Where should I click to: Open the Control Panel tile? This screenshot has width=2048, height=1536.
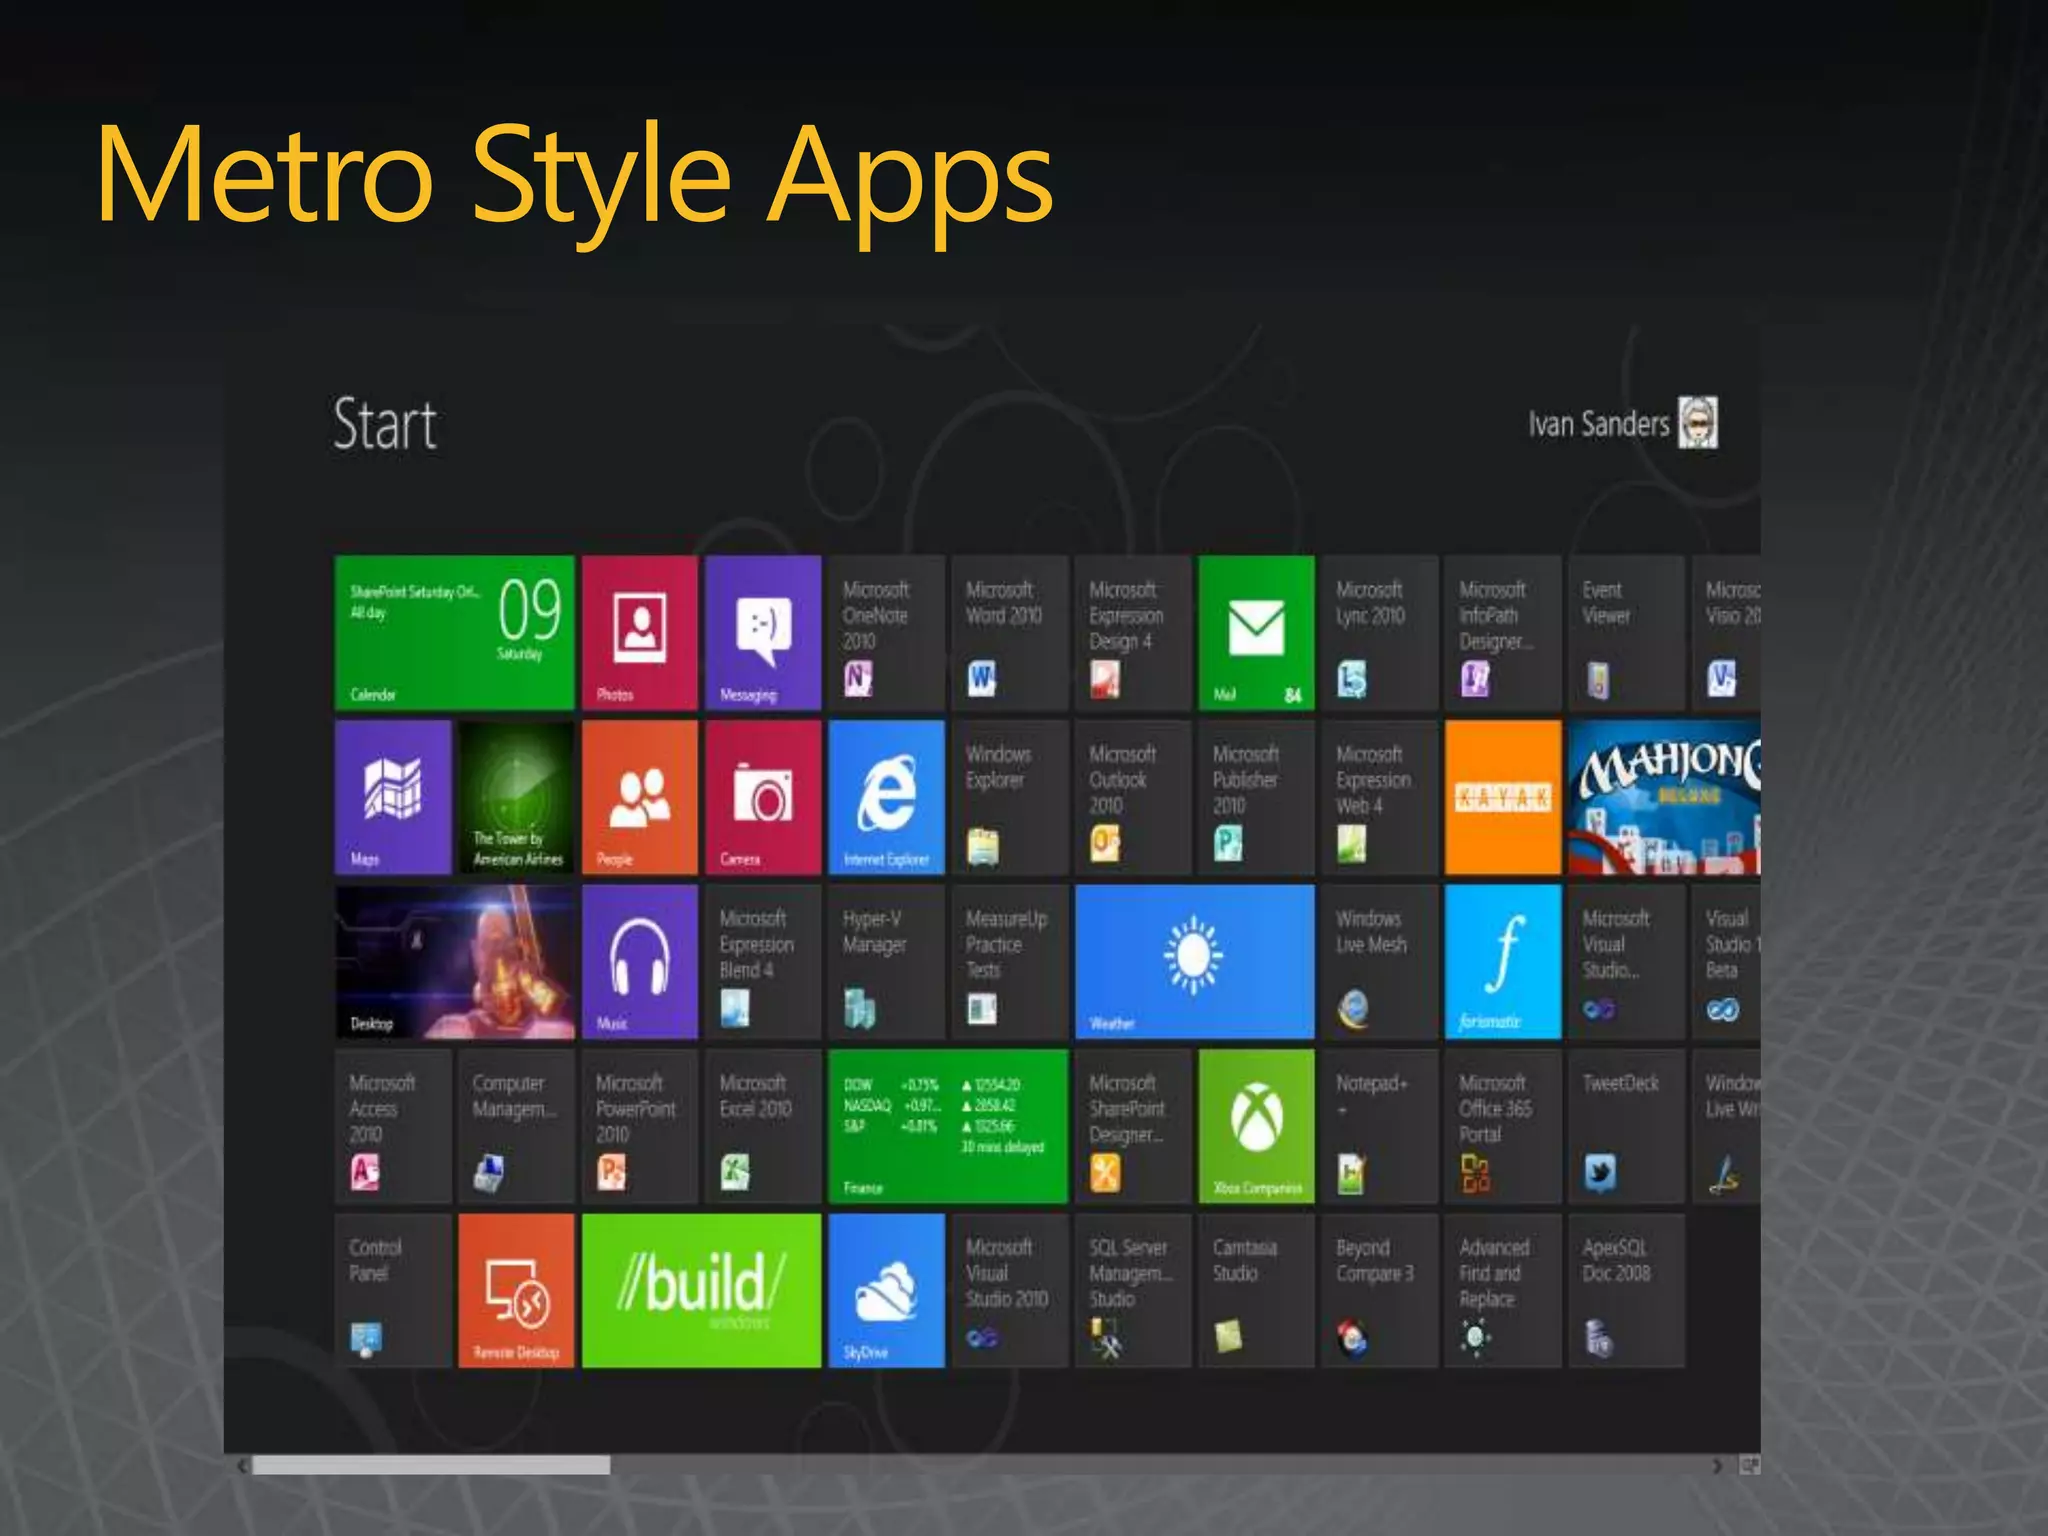(x=393, y=1291)
